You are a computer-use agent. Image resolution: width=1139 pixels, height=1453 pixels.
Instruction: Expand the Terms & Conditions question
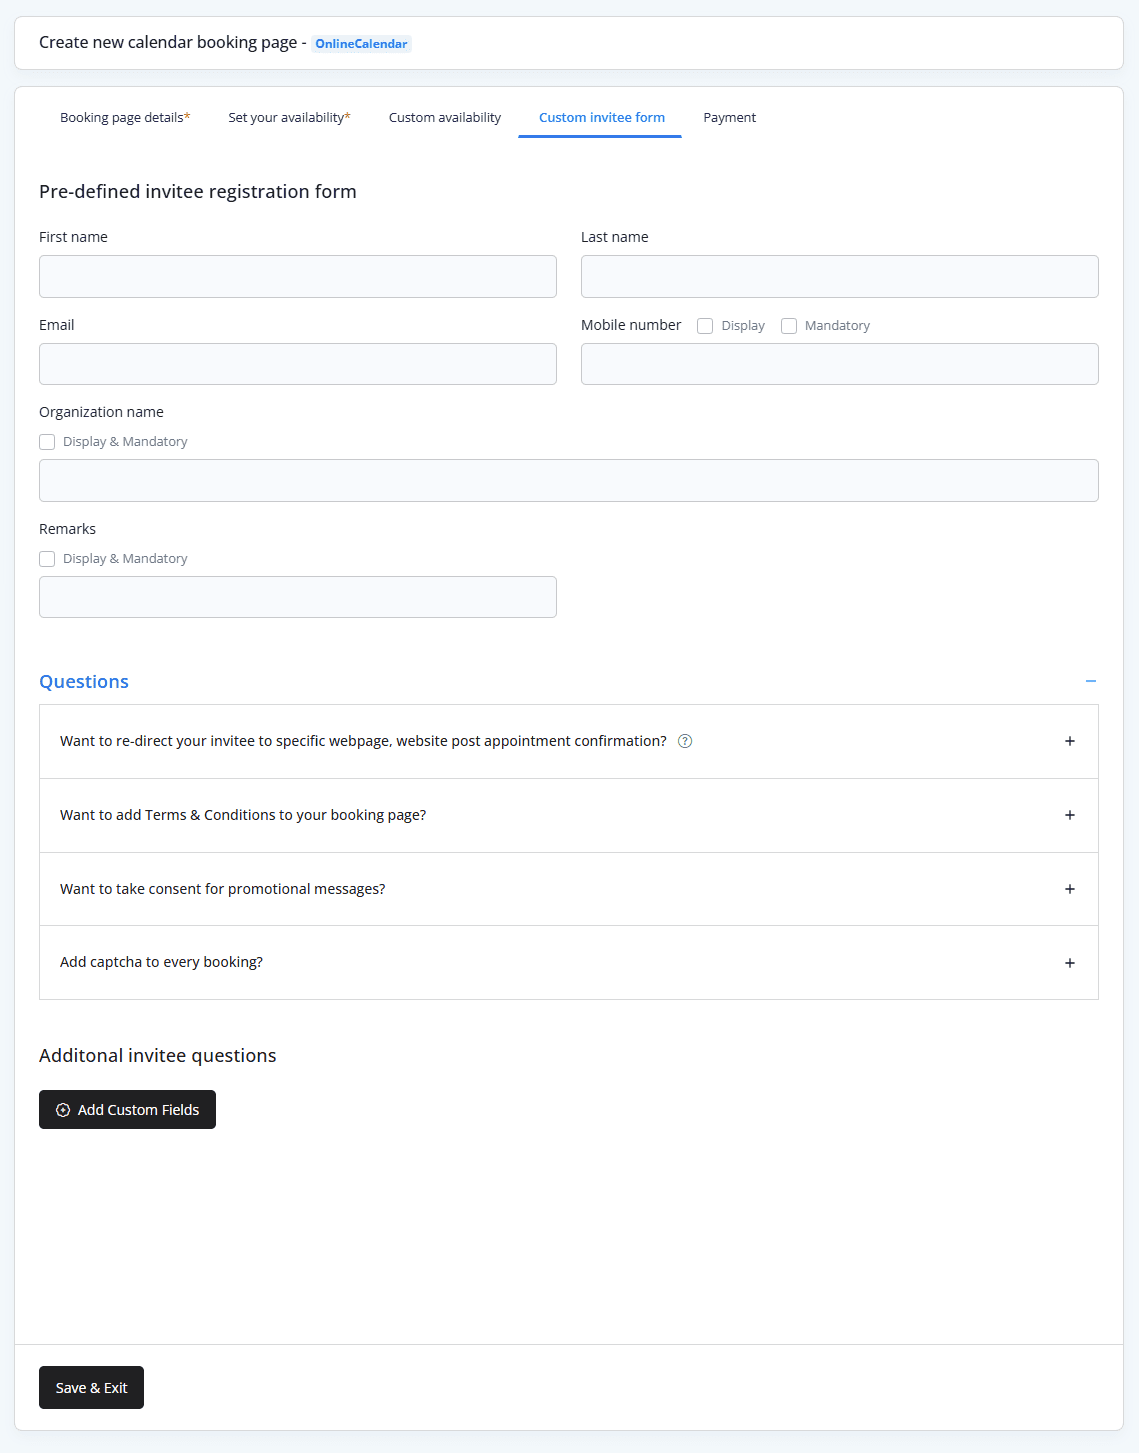[x=1069, y=815]
